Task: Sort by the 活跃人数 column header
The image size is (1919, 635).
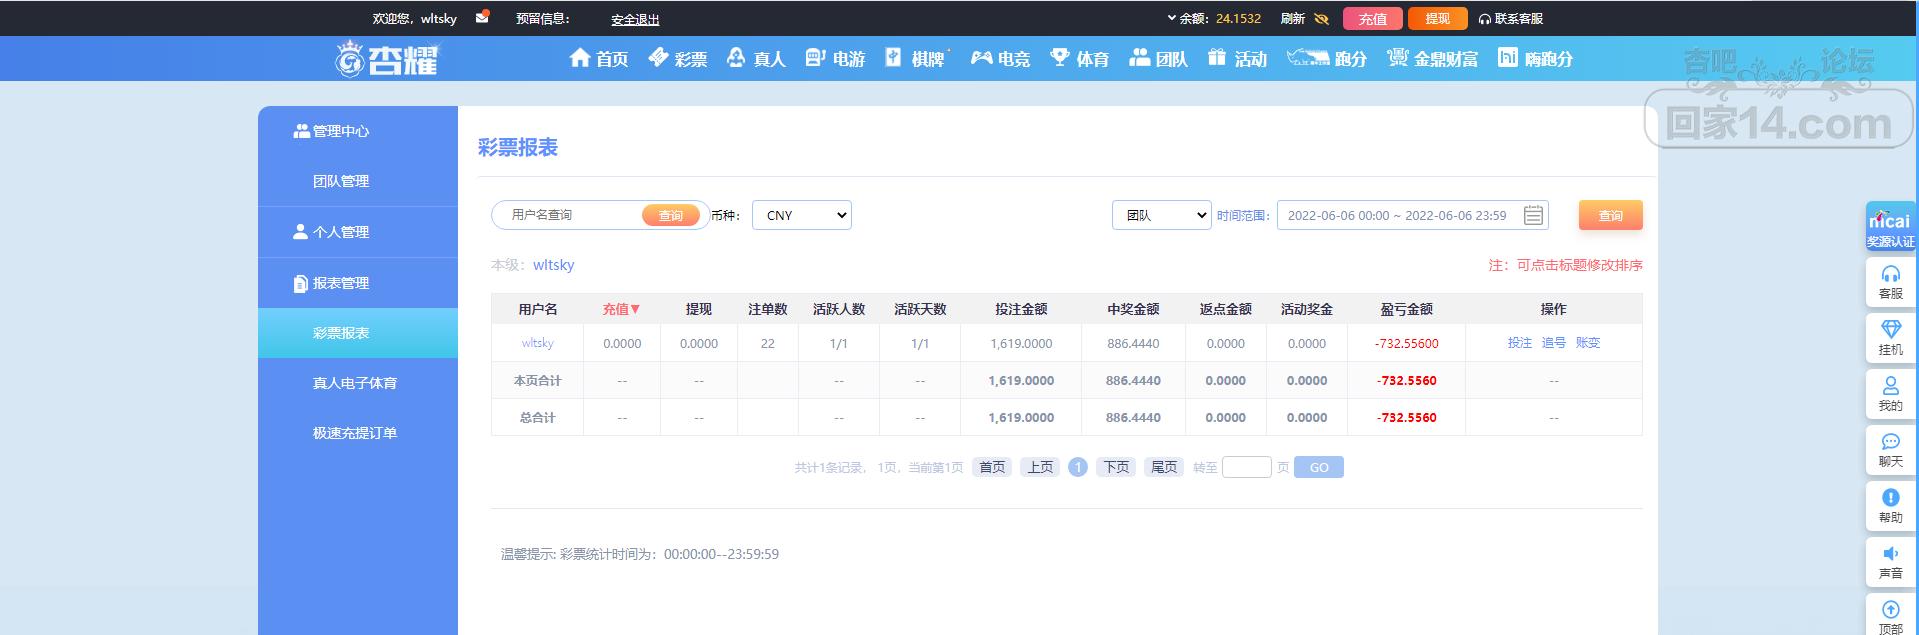Action: [839, 309]
